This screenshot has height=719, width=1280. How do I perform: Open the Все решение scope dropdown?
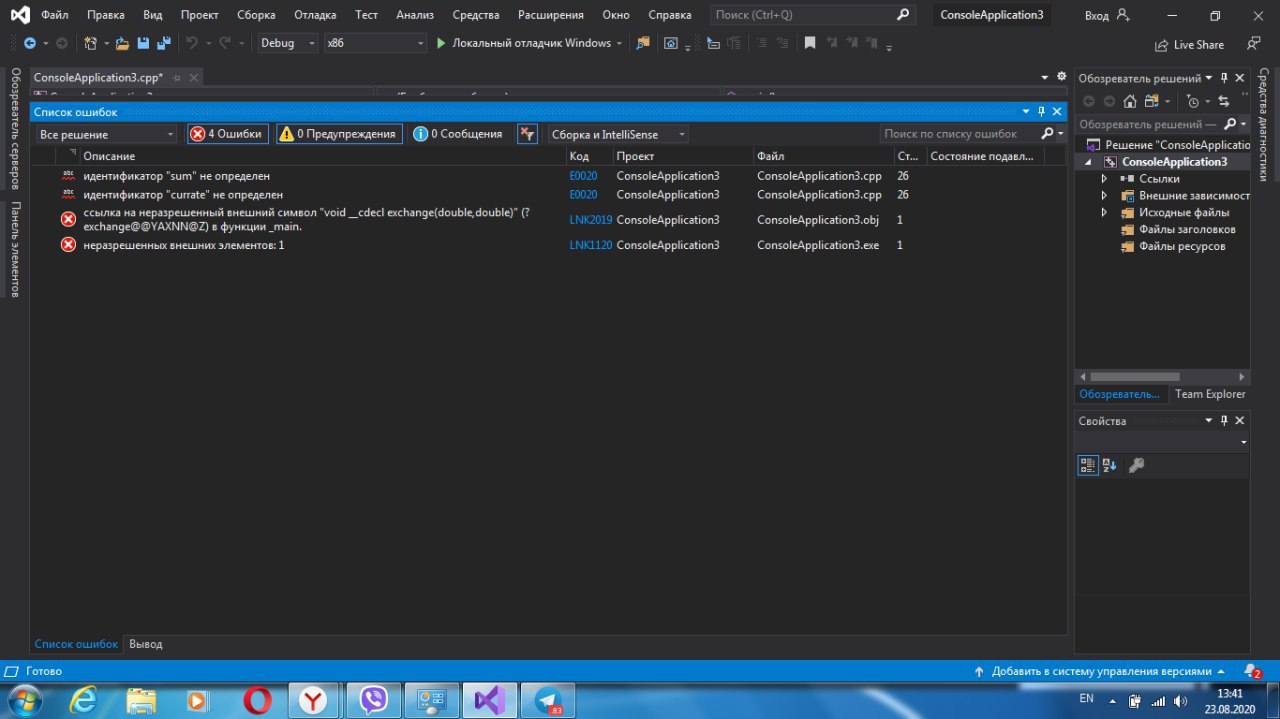[x=107, y=134]
